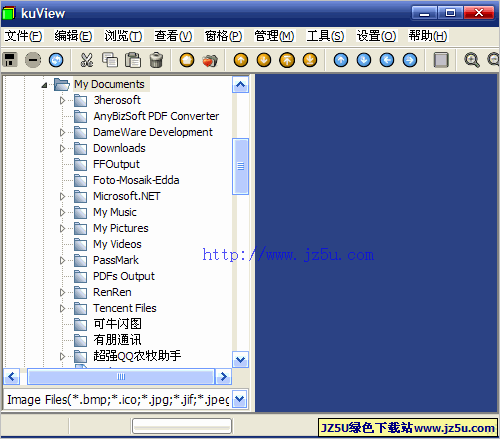Click the copy icon in toolbar
The height and width of the screenshot is (439, 500).
pyautogui.click(x=110, y=60)
